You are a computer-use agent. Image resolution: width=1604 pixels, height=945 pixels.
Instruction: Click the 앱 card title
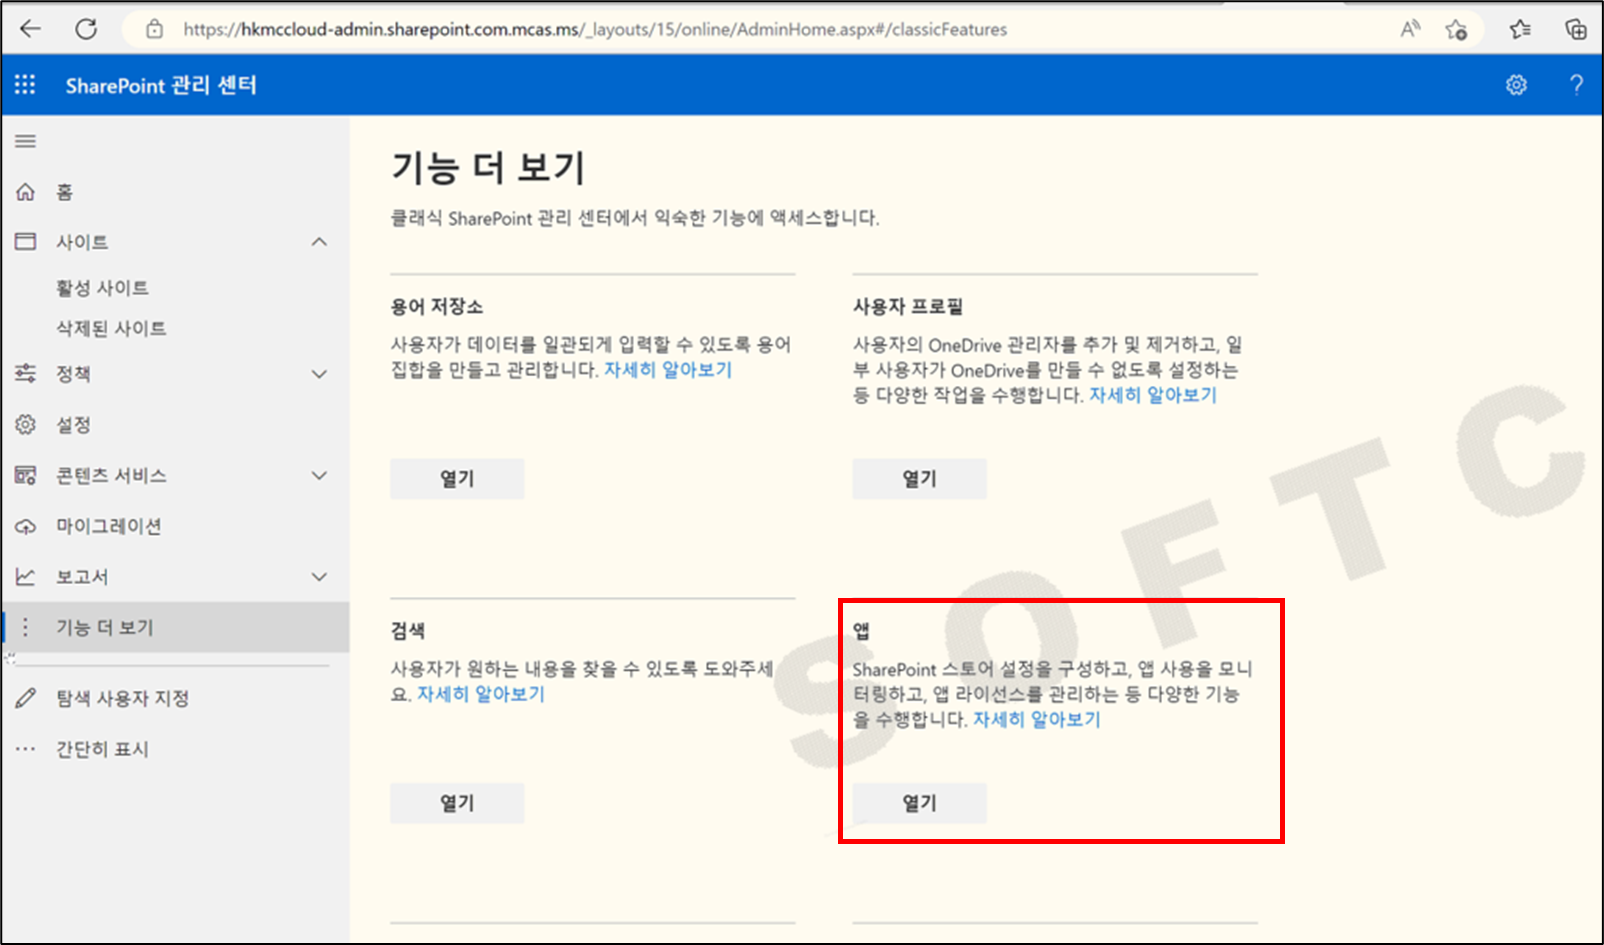tap(861, 631)
